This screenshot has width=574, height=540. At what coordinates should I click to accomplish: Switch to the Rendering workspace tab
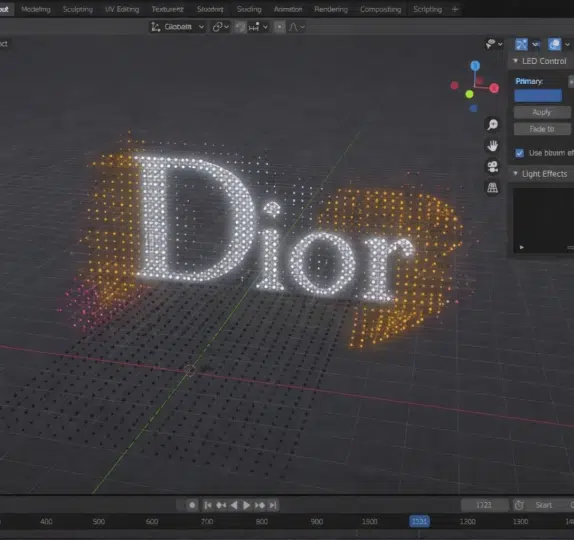(331, 9)
